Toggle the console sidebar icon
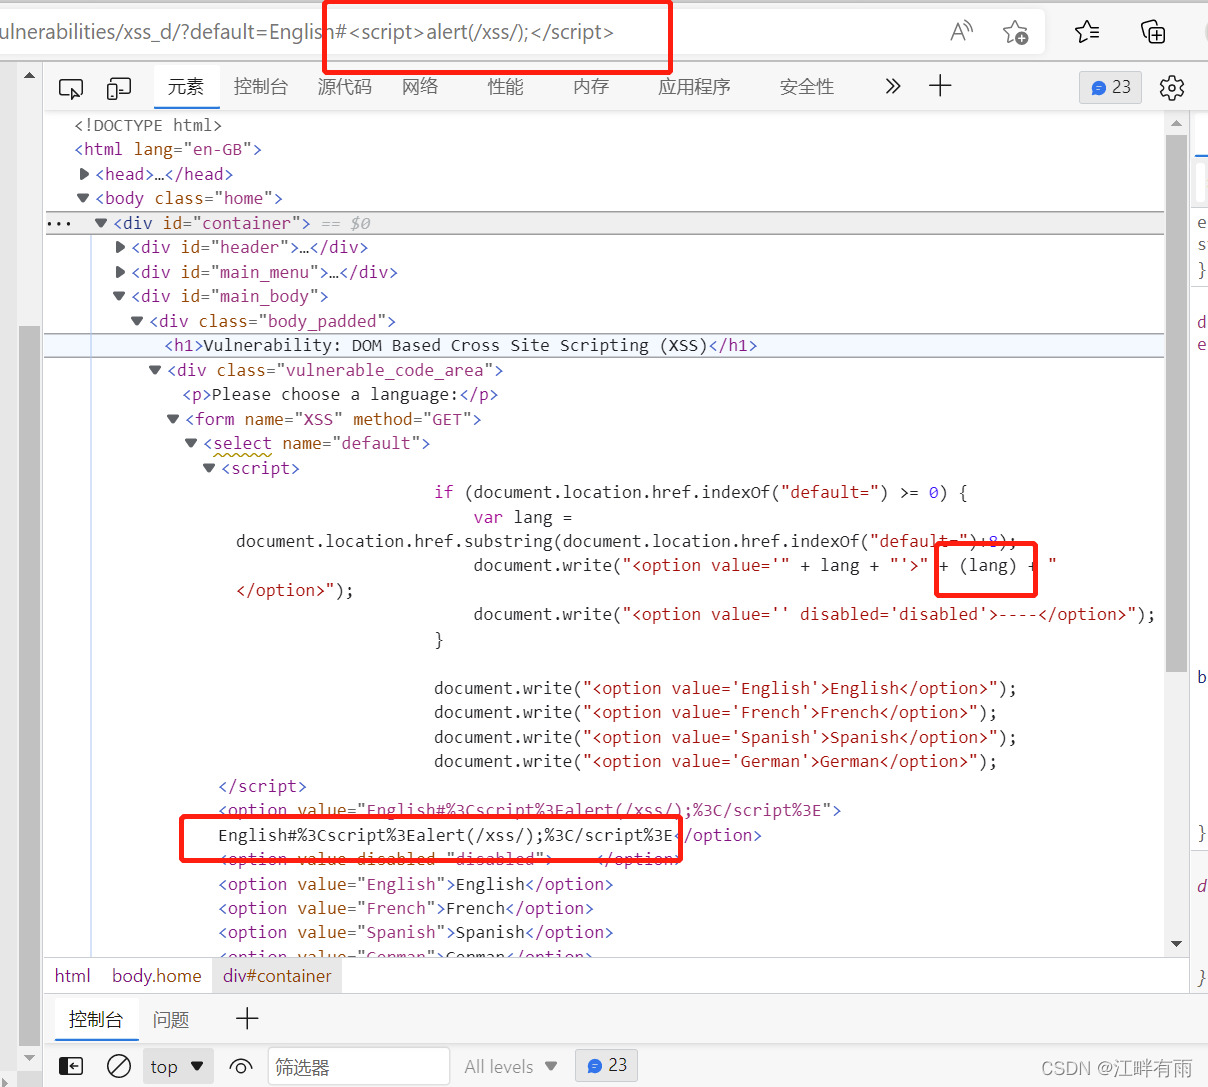1208x1087 pixels. (x=71, y=1066)
